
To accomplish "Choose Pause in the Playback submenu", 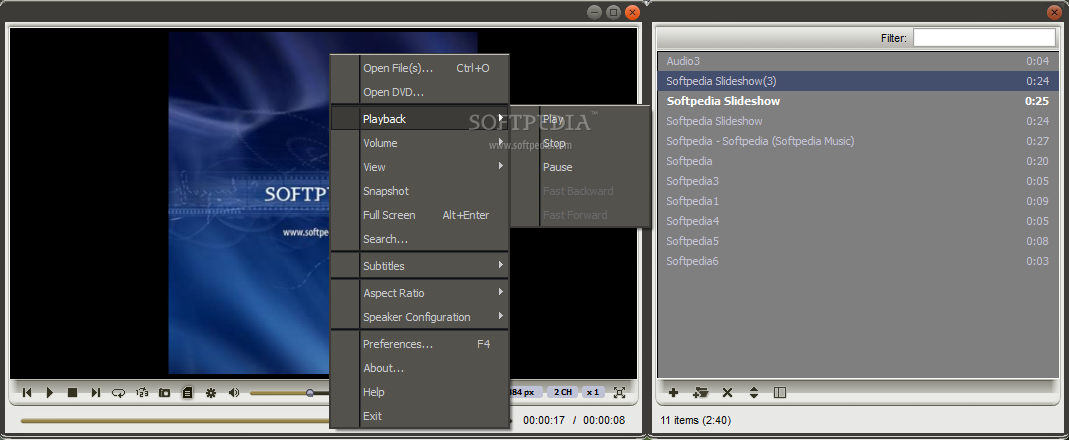I will 581,167.
